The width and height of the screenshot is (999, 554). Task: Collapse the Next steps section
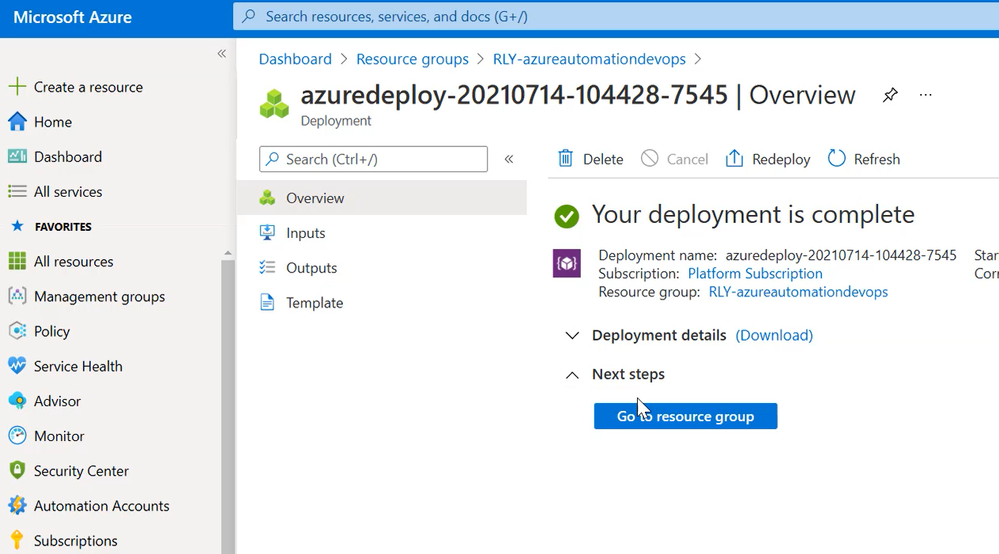point(572,375)
